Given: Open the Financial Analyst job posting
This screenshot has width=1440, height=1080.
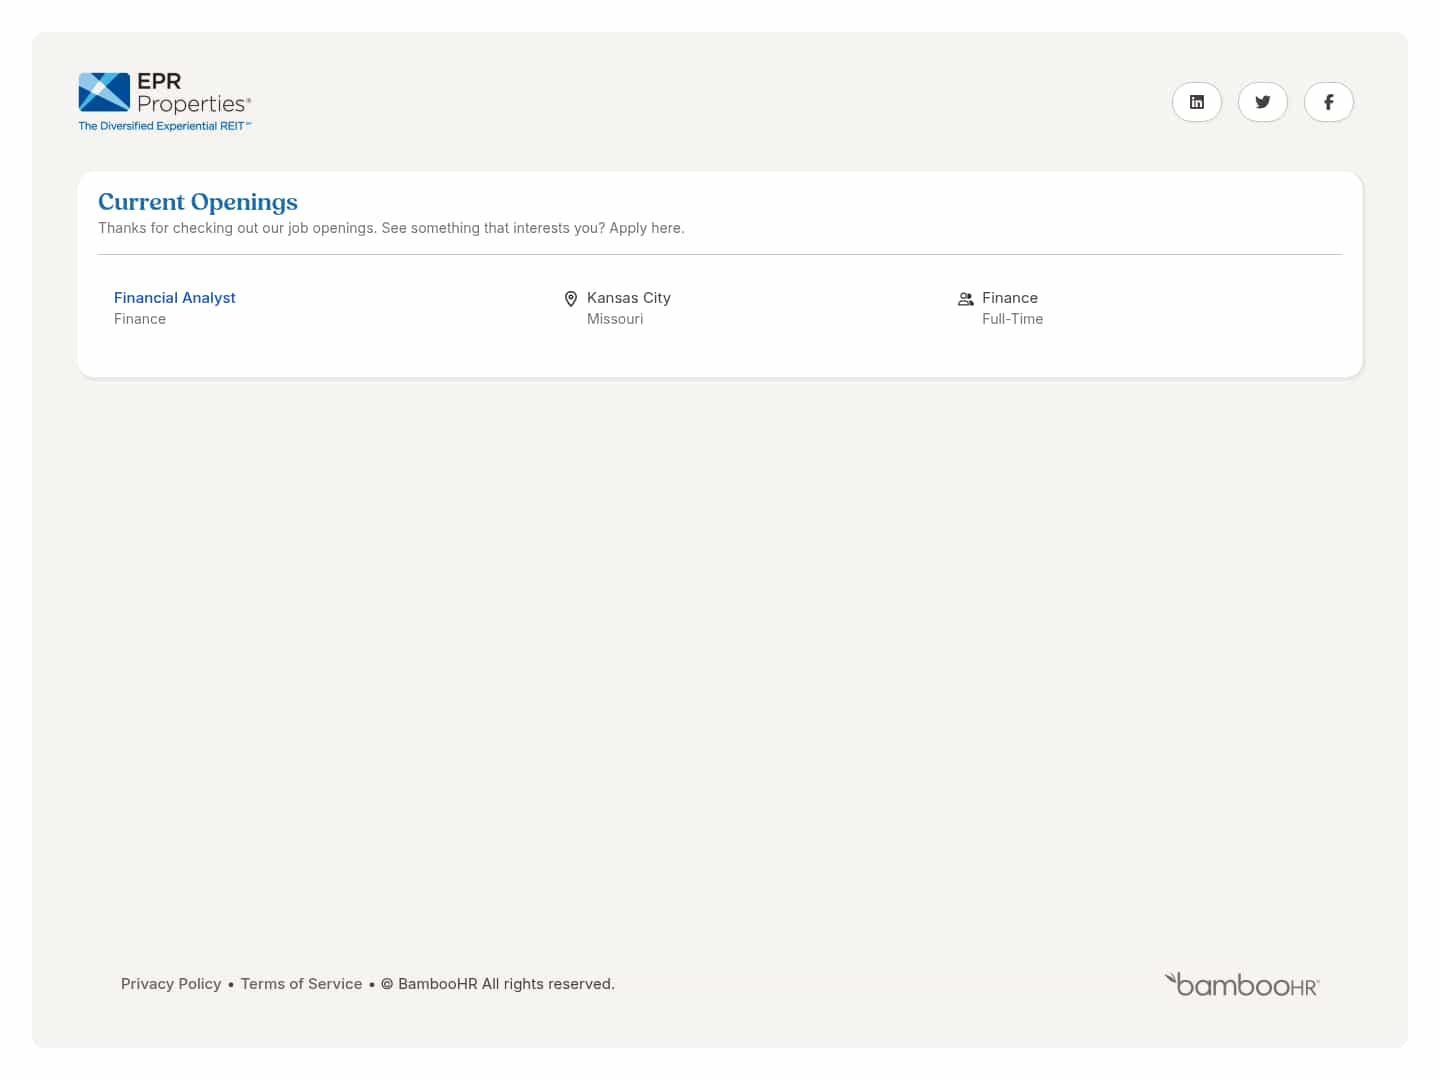Looking at the screenshot, I should pyautogui.click(x=175, y=298).
